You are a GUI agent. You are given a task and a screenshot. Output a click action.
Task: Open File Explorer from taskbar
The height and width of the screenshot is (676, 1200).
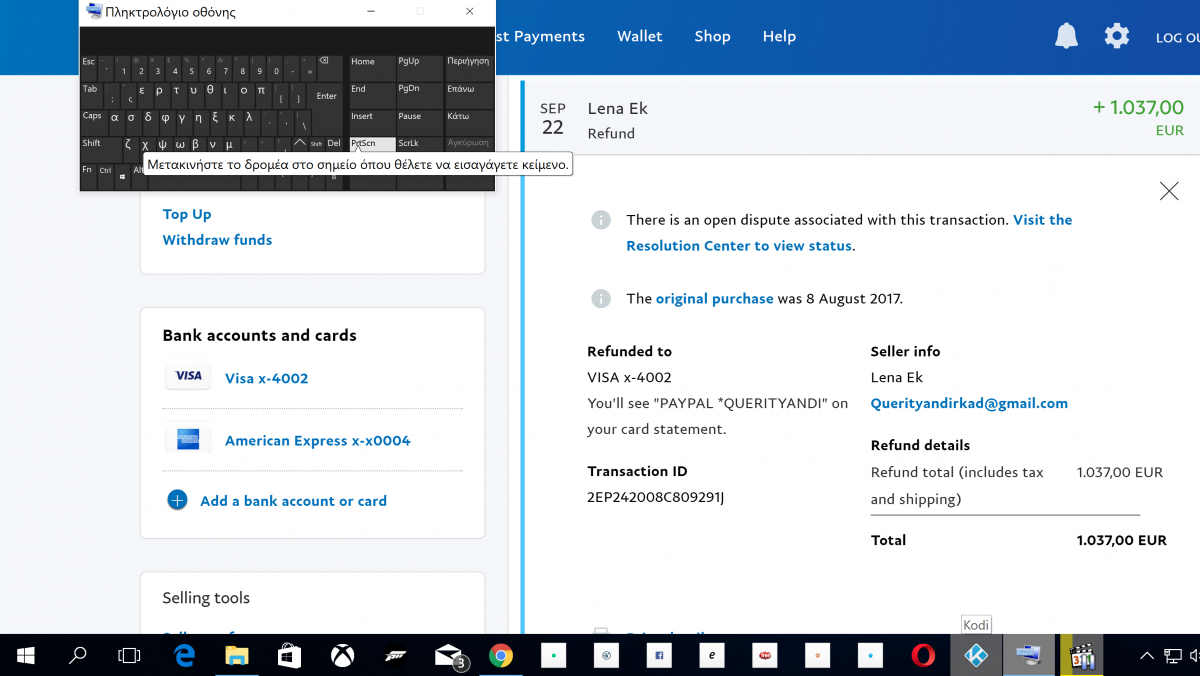click(236, 655)
